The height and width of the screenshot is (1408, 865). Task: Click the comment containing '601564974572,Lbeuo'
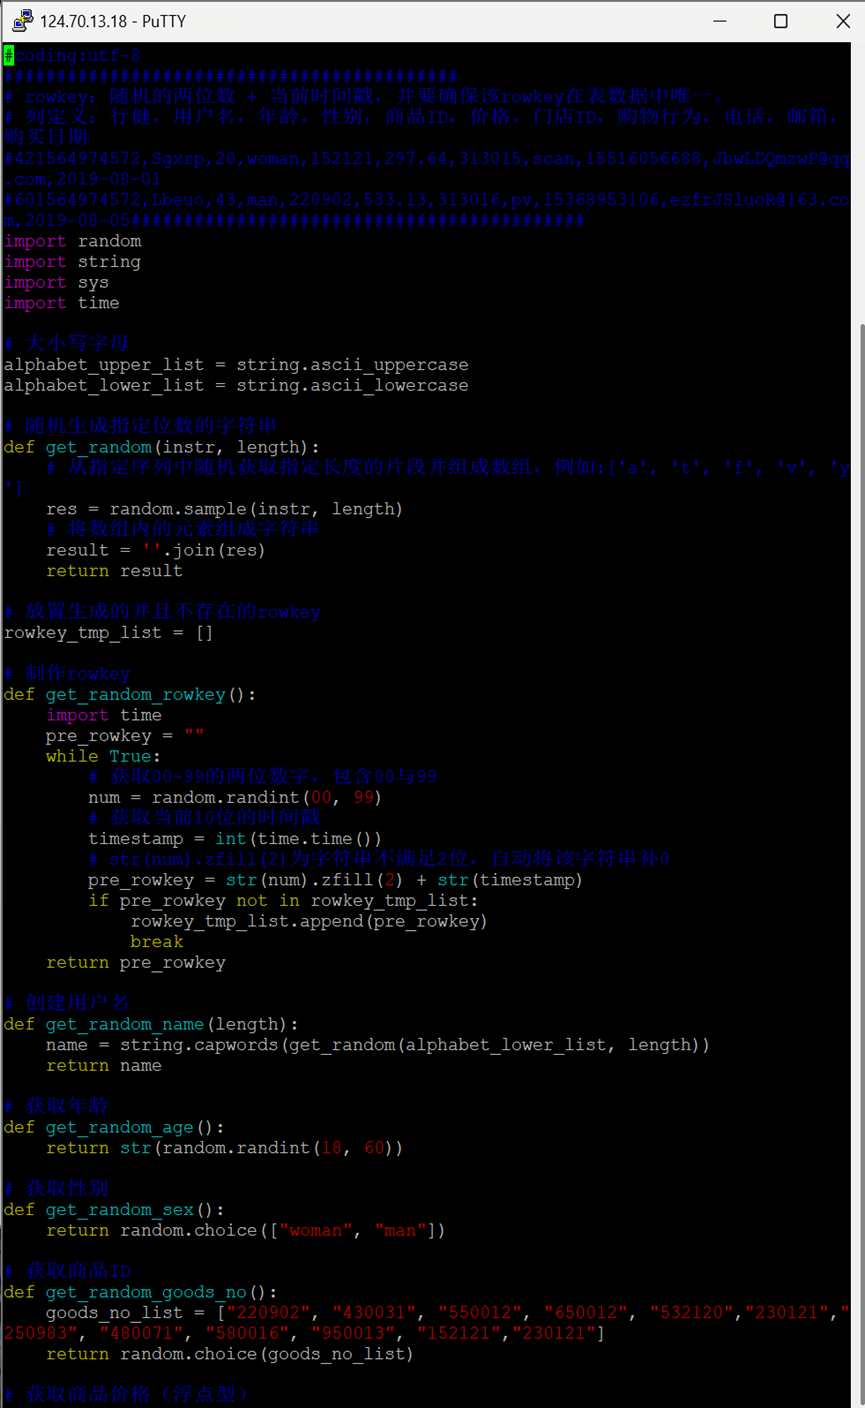click(x=427, y=210)
